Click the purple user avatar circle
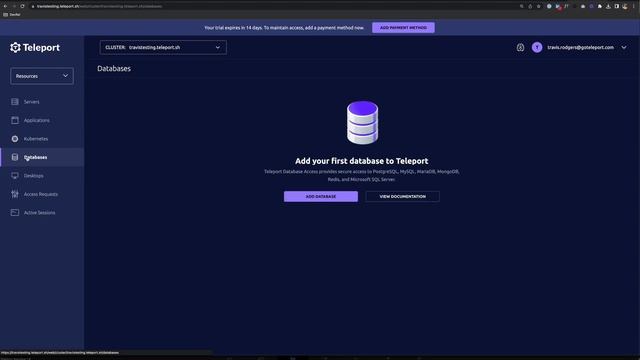The image size is (640, 360). [x=537, y=47]
